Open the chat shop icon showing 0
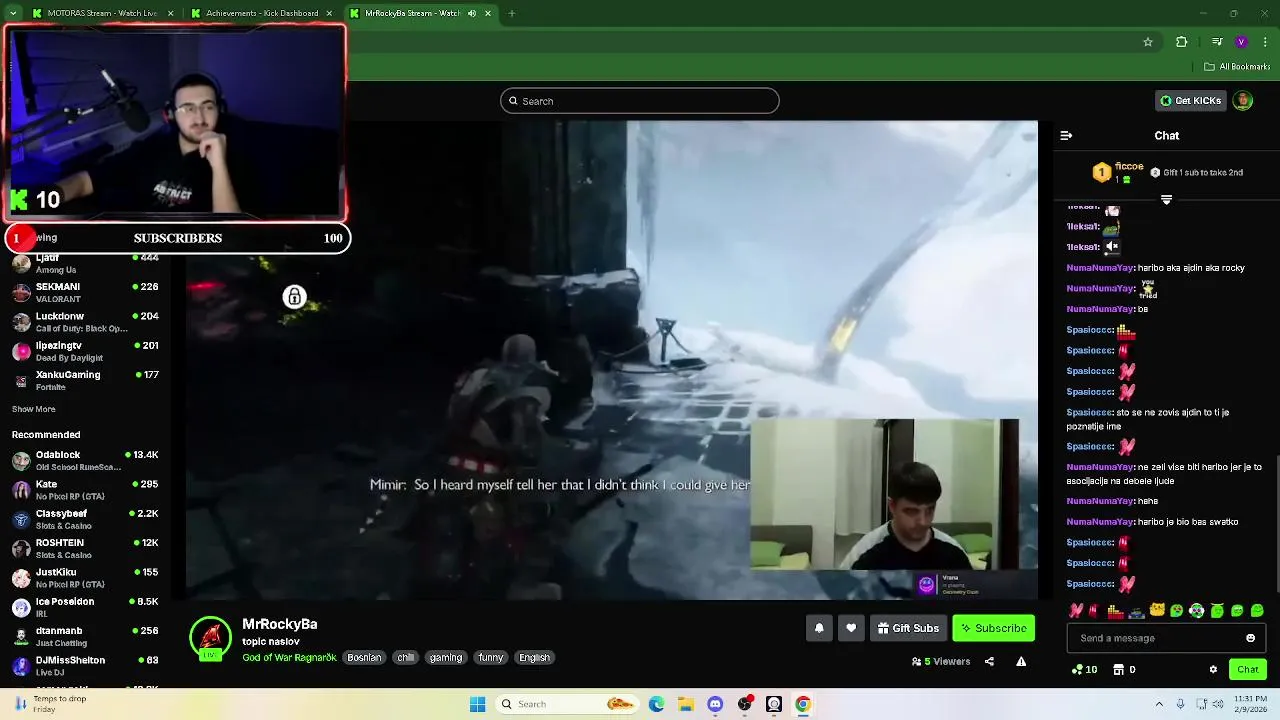Screen dimensions: 1280x720 (1124, 669)
